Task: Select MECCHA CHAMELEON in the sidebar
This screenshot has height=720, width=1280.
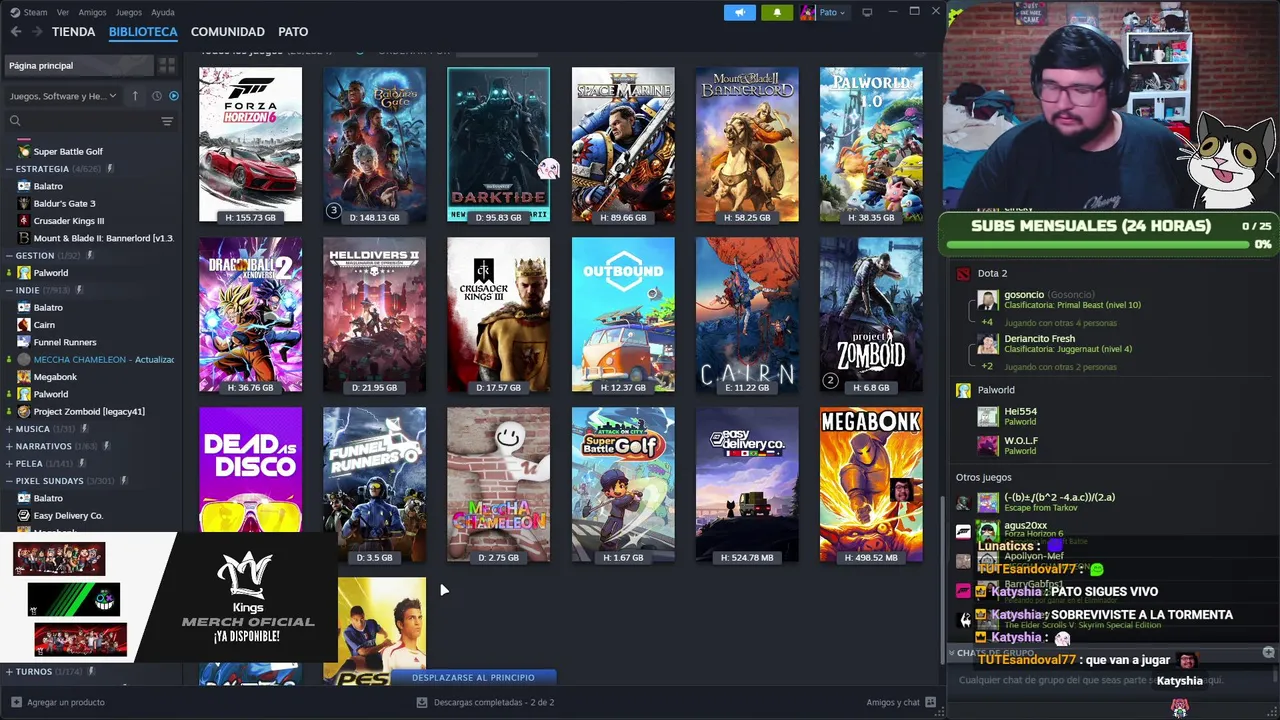Action: pyautogui.click(x=104, y=359)
